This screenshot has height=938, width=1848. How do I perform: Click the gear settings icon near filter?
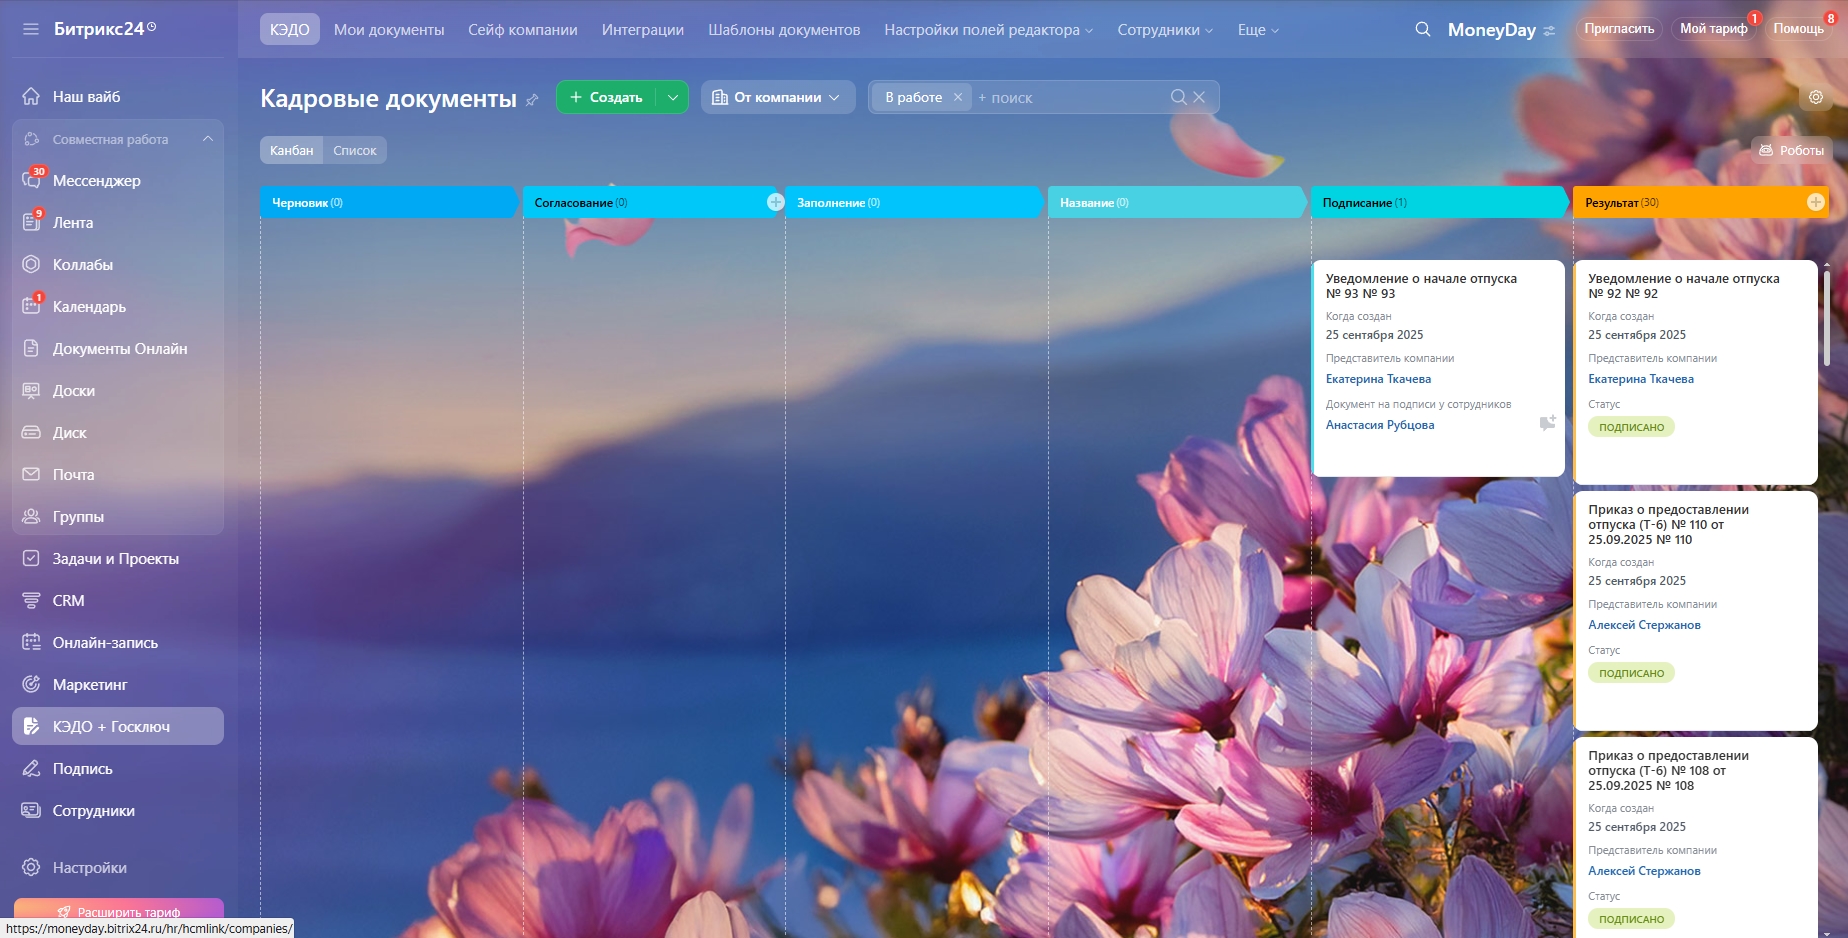[1815, 97]
